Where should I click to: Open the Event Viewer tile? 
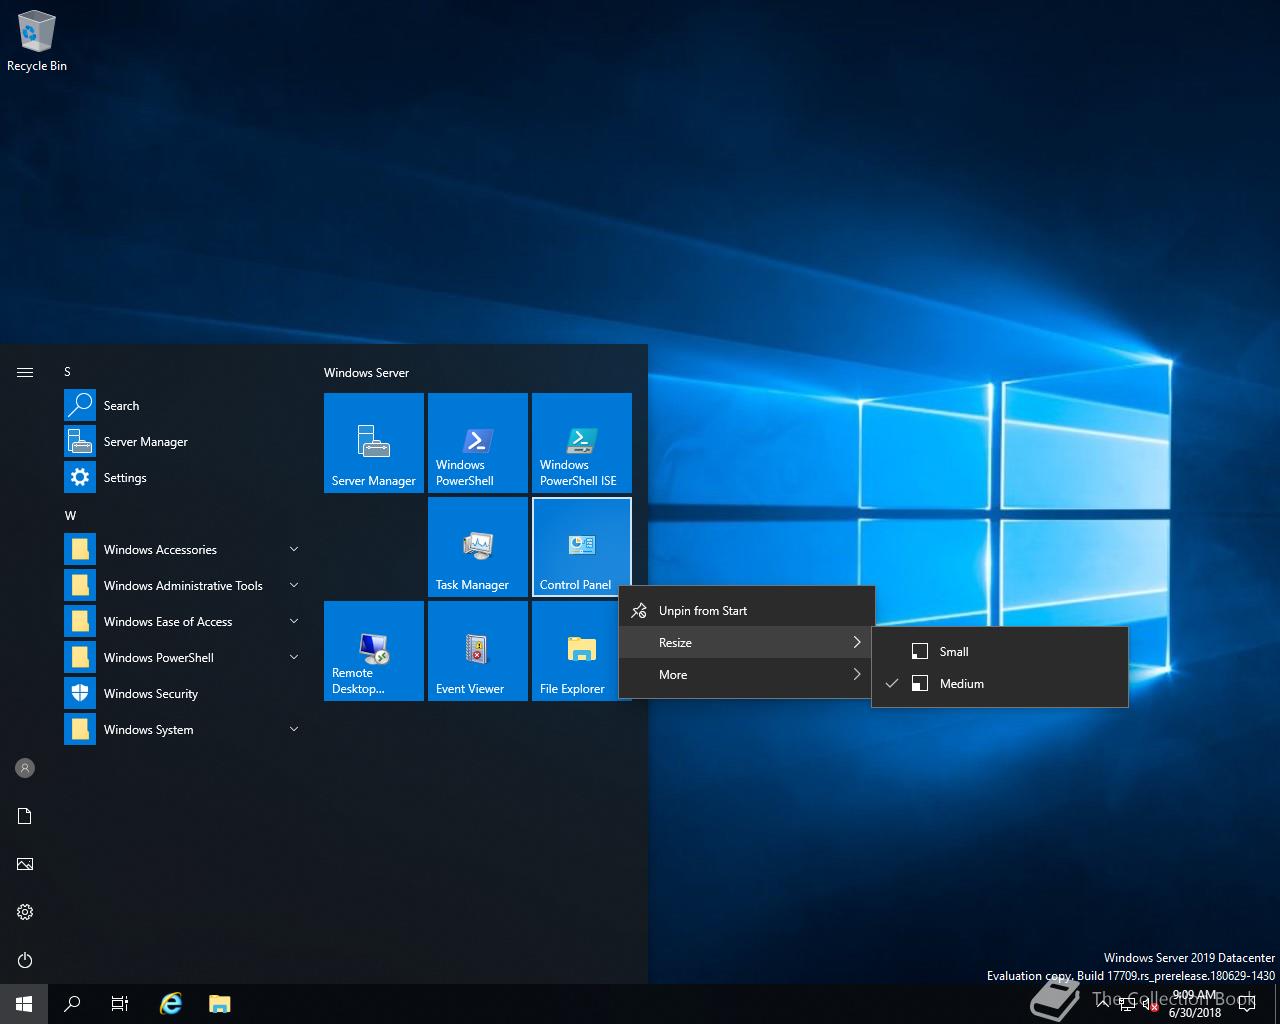click(x=478, y=651)
